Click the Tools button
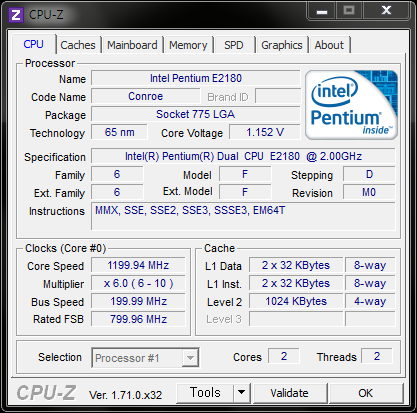The width and height of the screenshot is (417, 413). [205, 393]
